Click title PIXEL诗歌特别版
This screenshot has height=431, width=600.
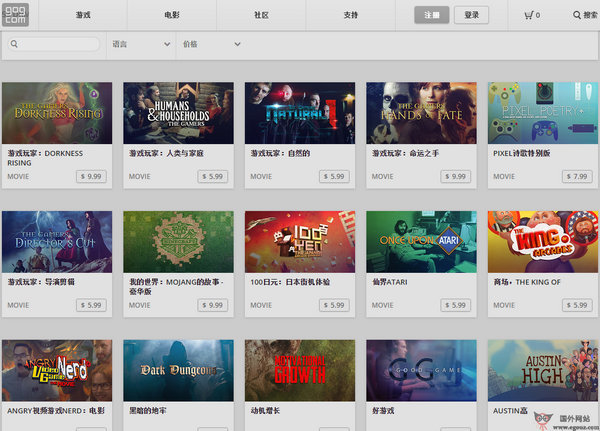point(522,153)
